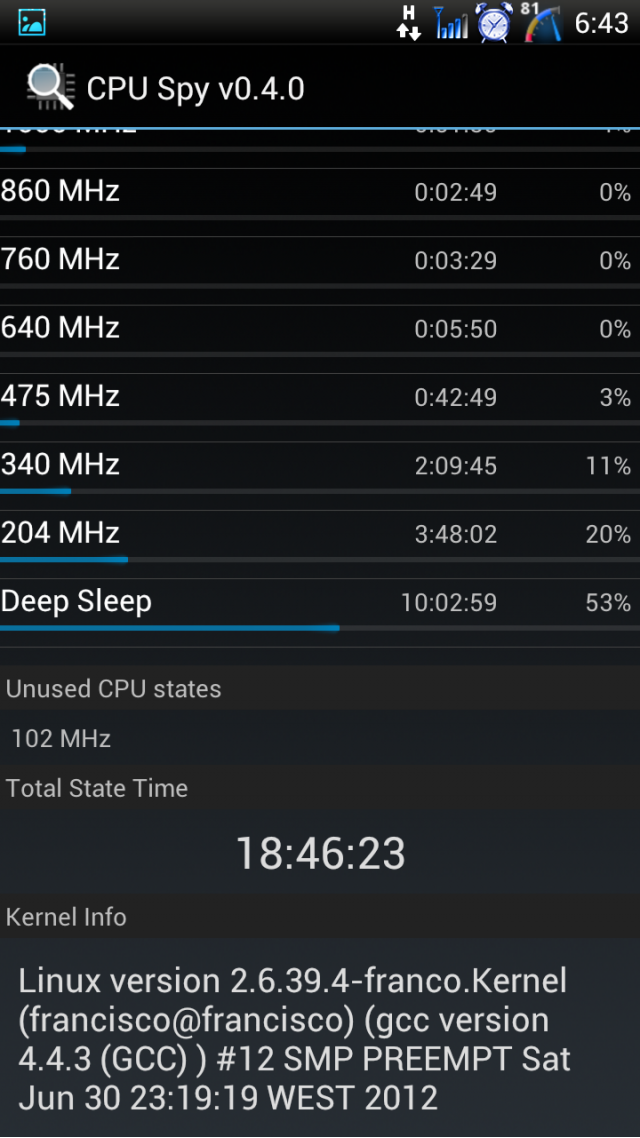Select the 204 MHz state row

pos(320,535)
